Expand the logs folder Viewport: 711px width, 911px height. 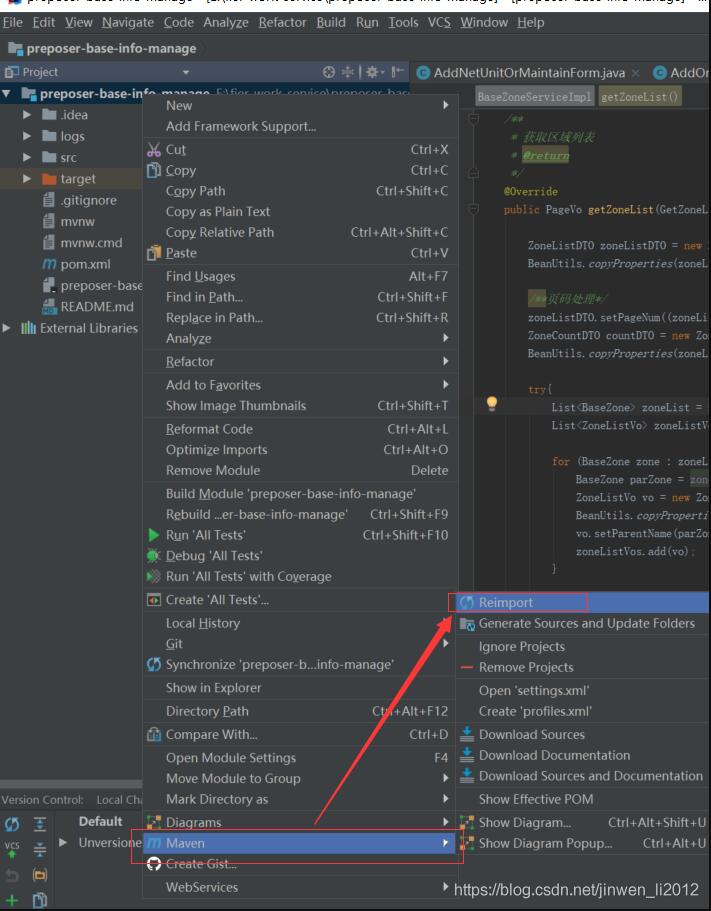(27, 136)
